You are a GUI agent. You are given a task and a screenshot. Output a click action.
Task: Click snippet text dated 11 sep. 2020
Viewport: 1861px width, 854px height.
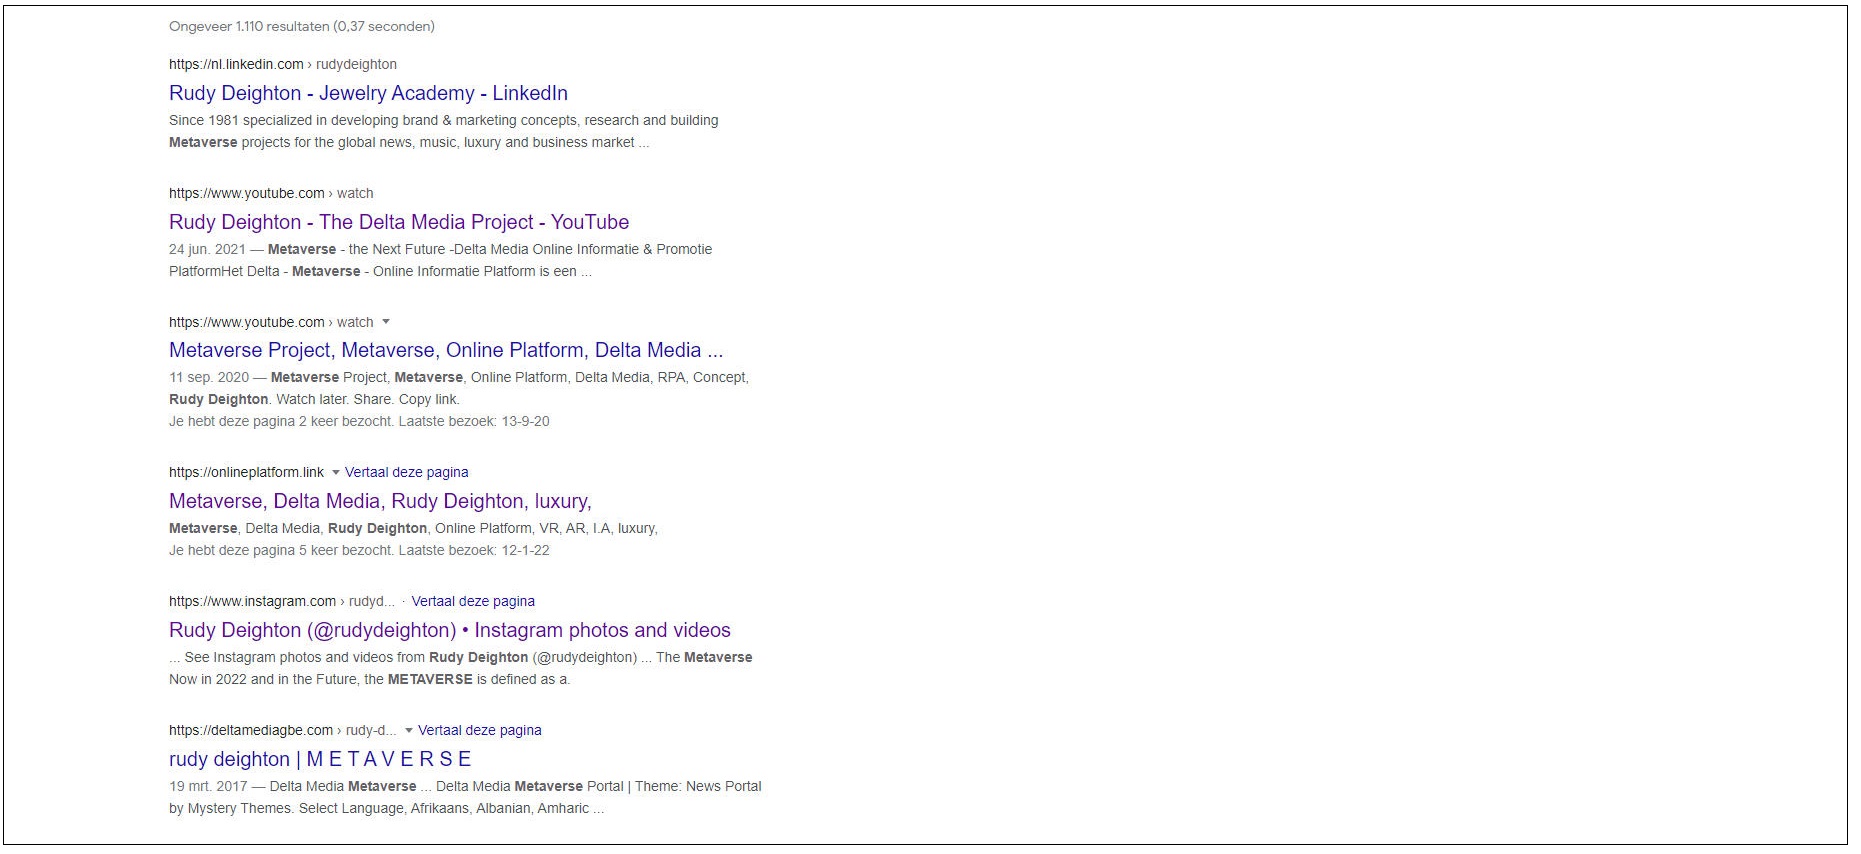point(459,388)
